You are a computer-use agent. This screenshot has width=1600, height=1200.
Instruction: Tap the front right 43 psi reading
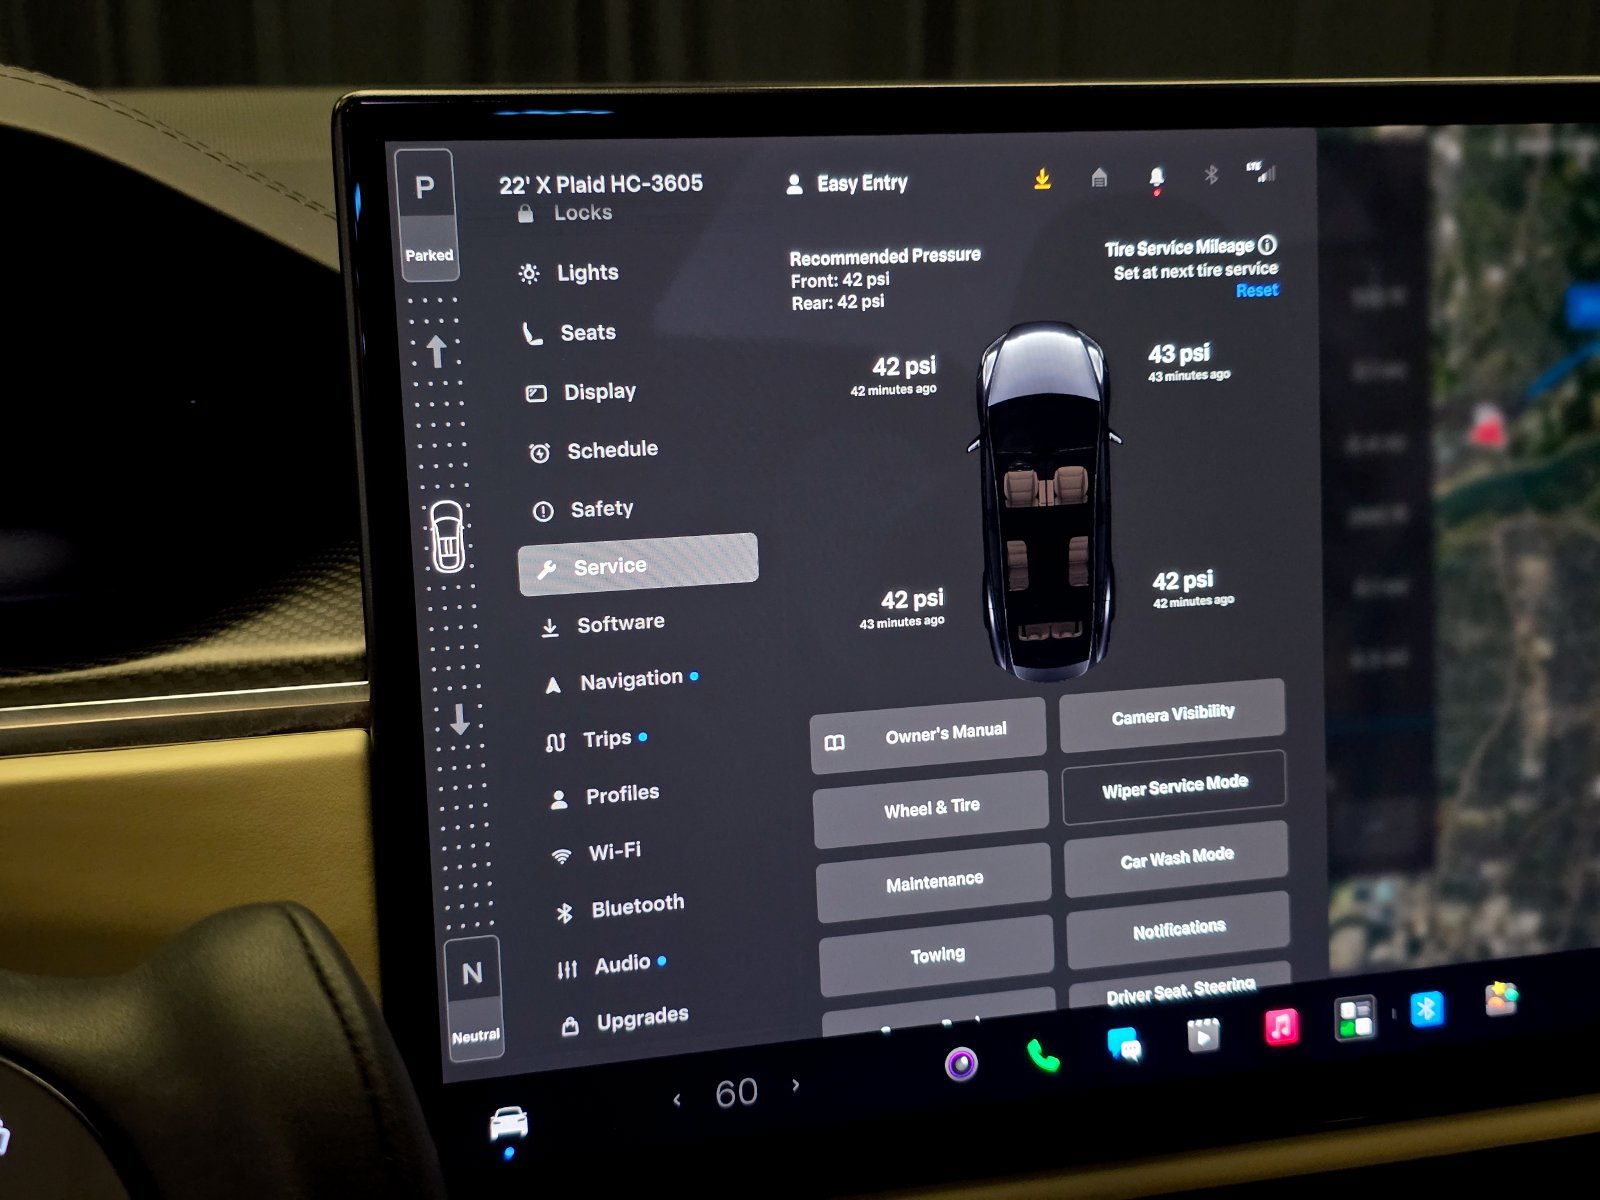click(1179, 354)
